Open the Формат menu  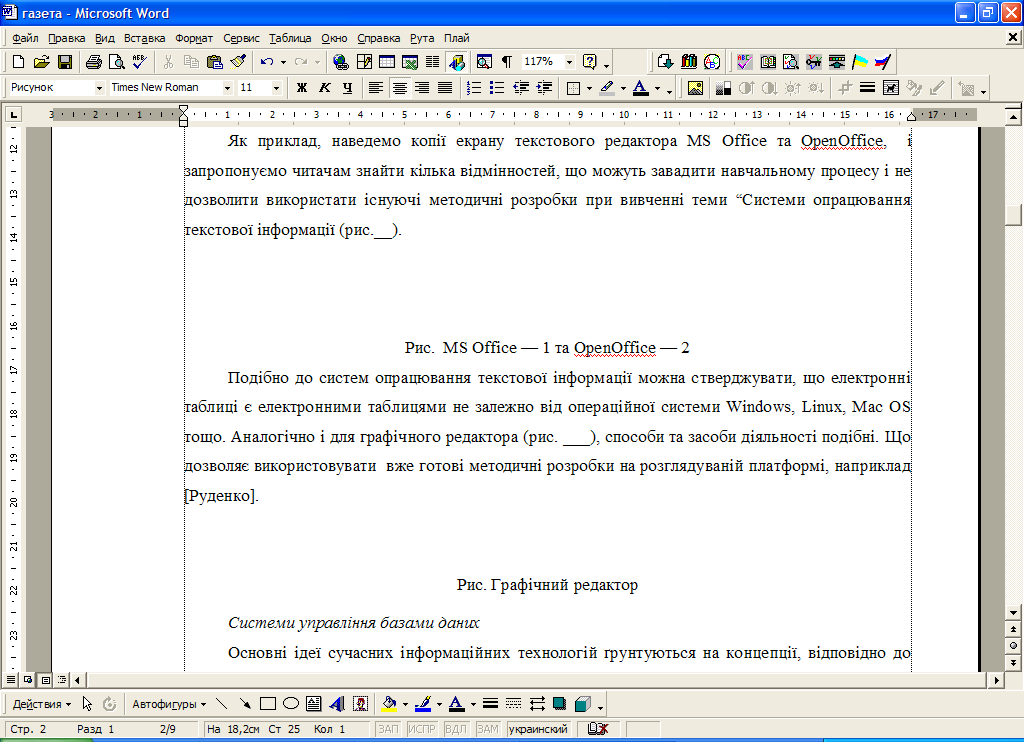tap(194, 38)
